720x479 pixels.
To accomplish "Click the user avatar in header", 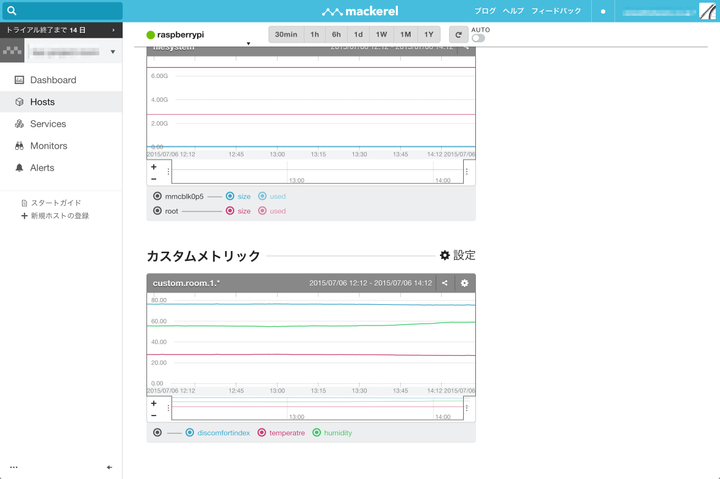I will pos(707,11).
